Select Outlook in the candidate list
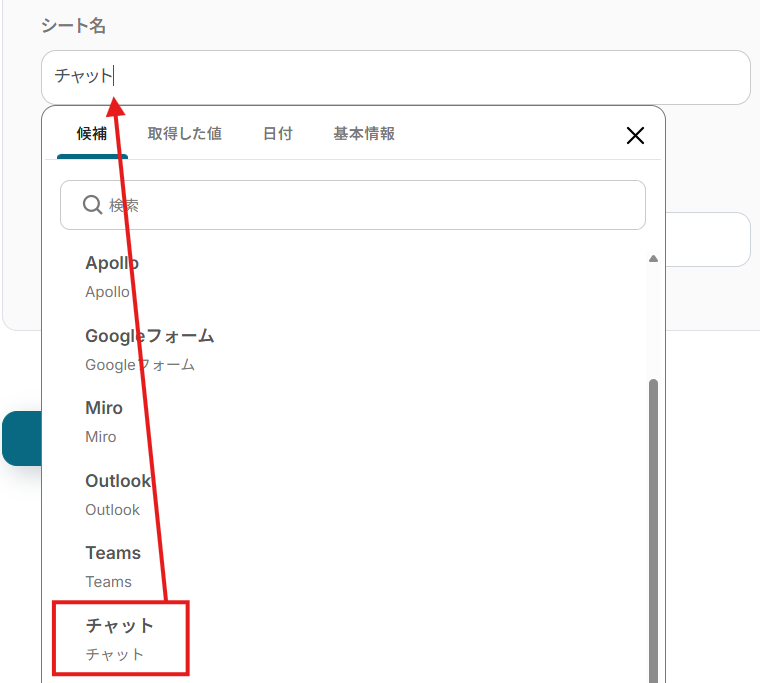760x683 pixels. point(117,494)
